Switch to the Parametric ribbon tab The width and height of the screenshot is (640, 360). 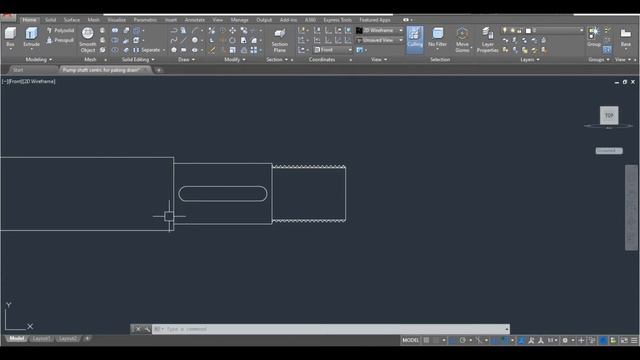[145, 20]
